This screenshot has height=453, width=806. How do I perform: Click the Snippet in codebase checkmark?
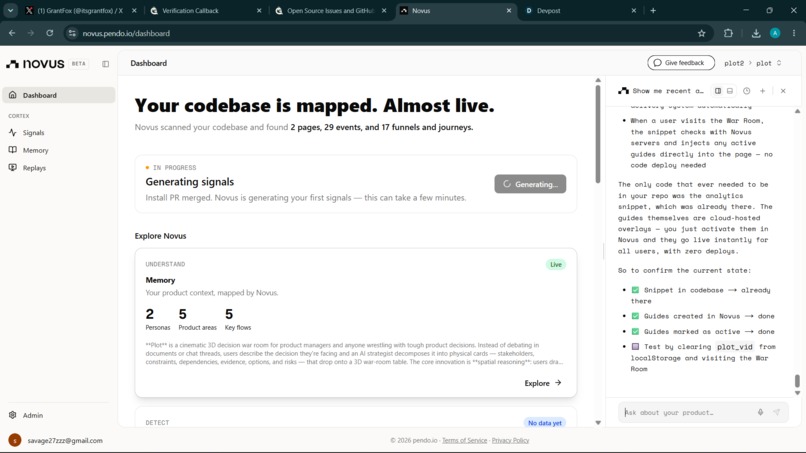pos(635,290)
